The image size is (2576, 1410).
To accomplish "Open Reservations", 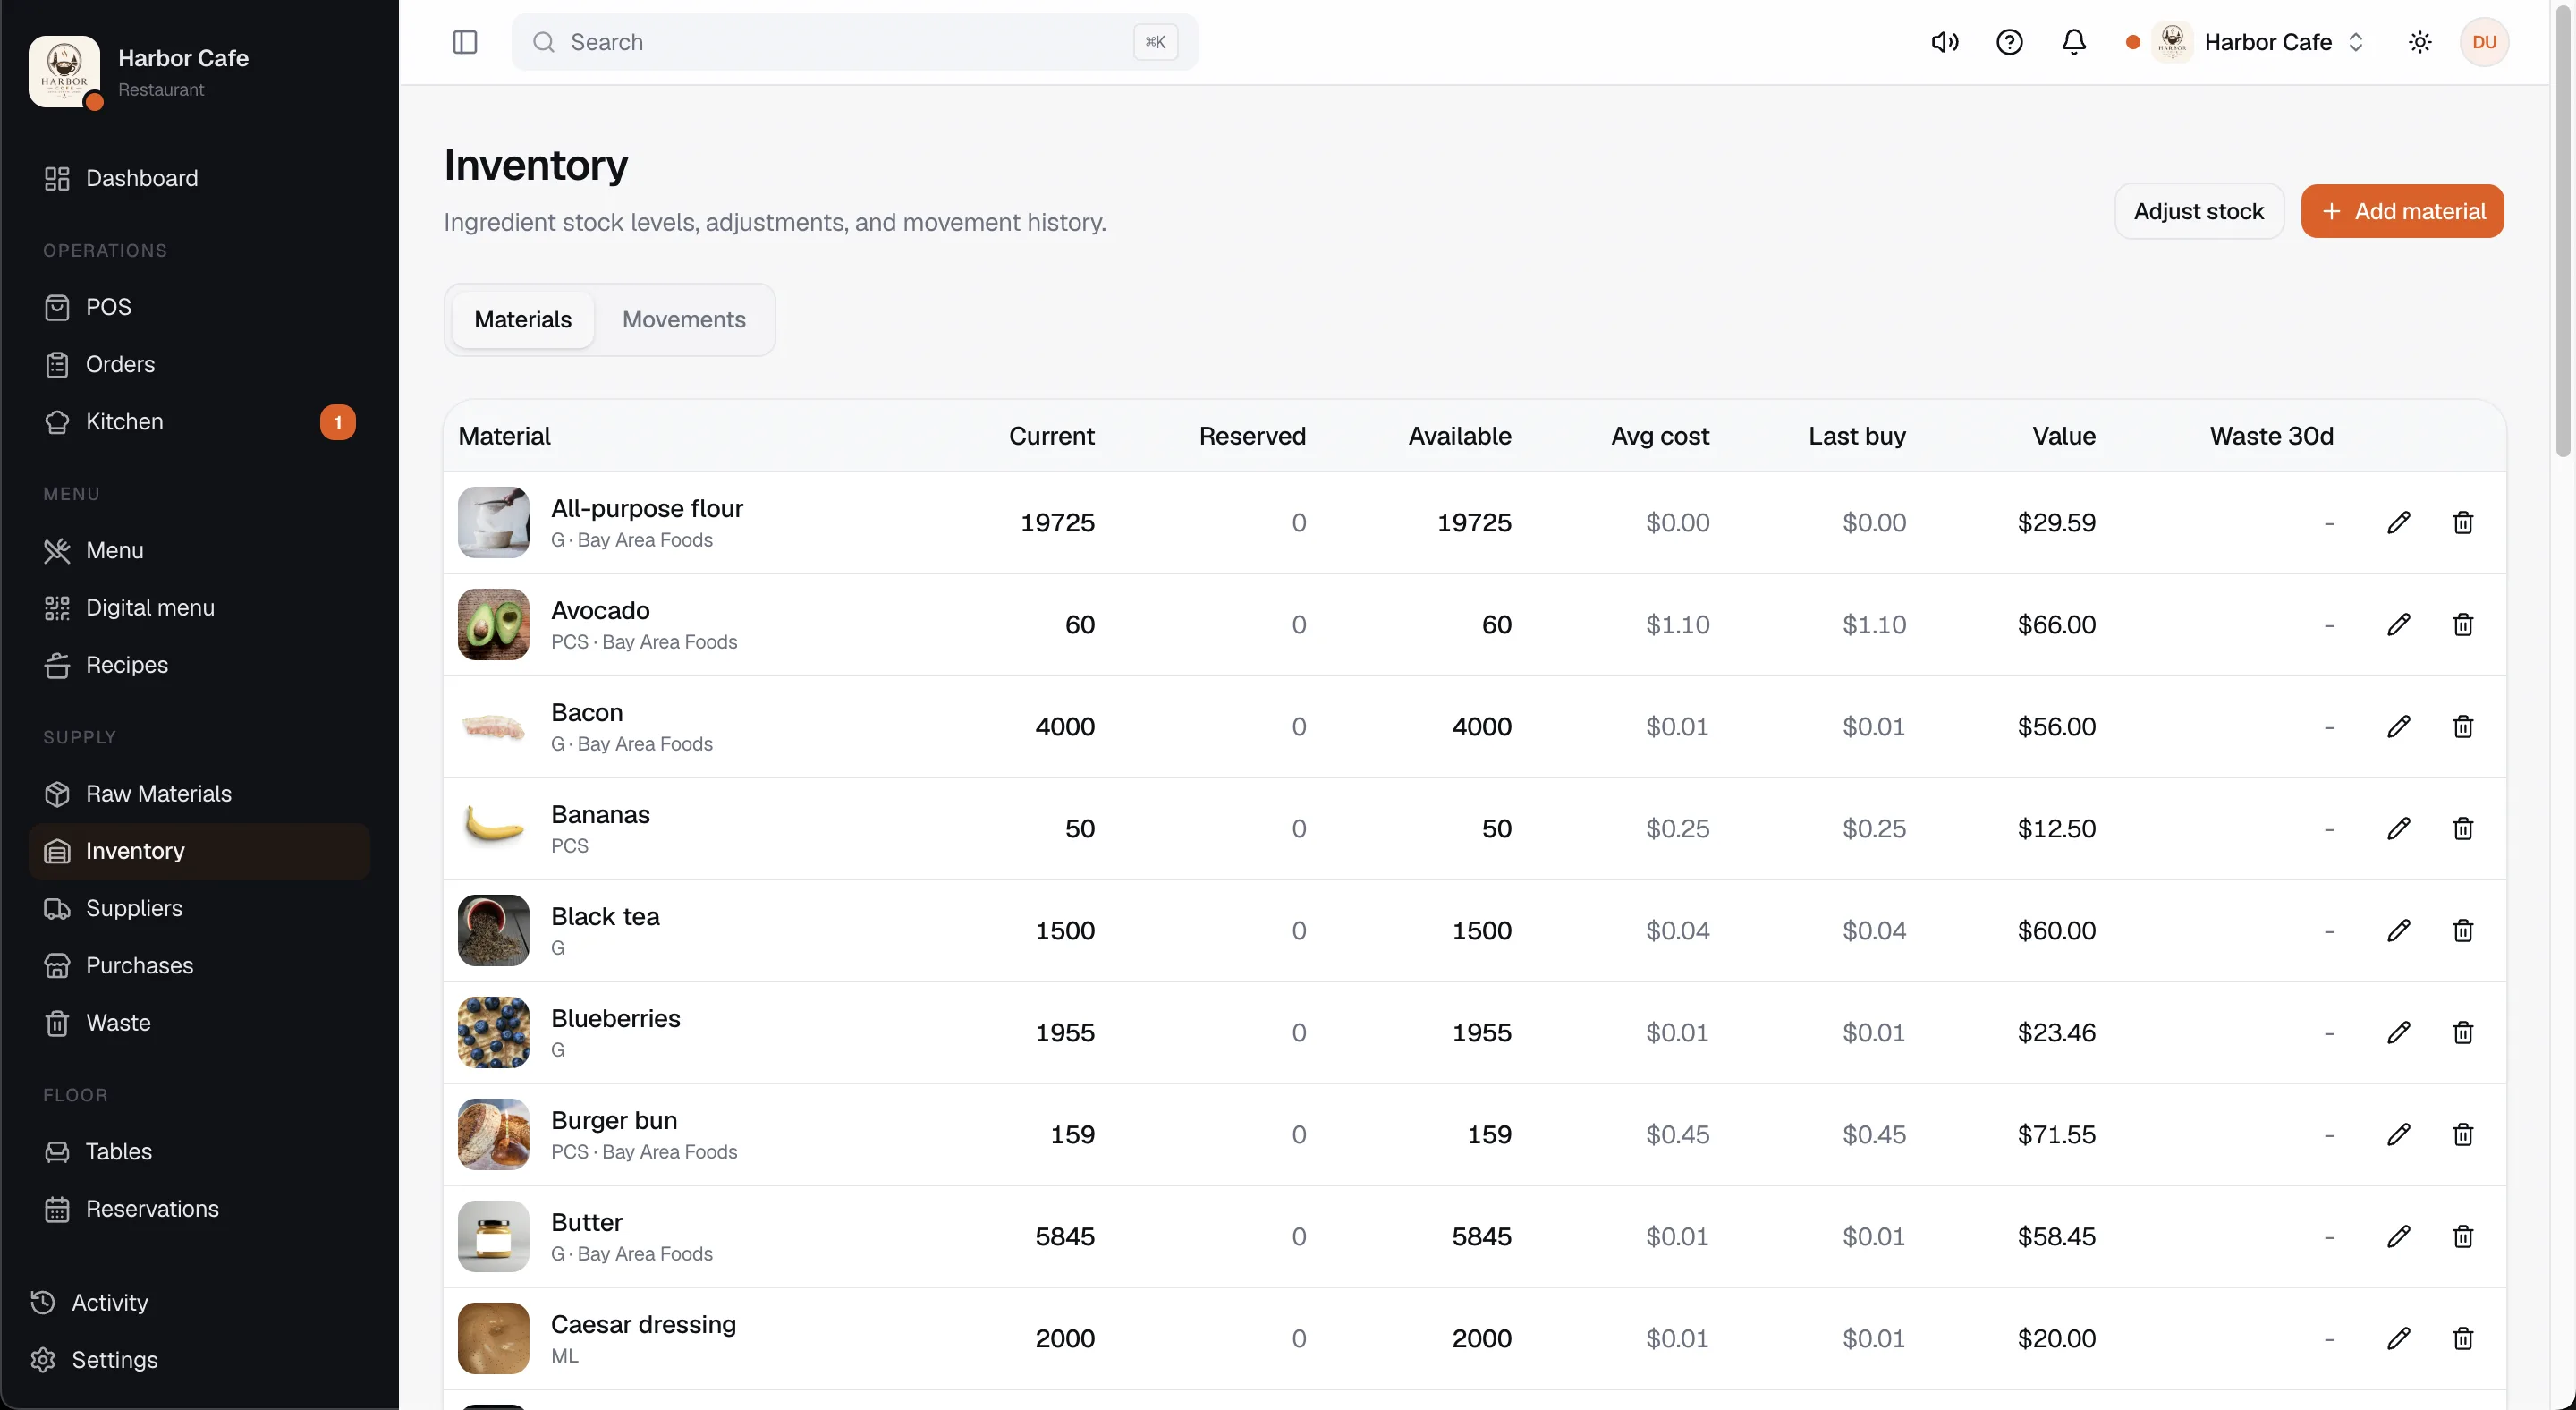I will point(199,1209).
